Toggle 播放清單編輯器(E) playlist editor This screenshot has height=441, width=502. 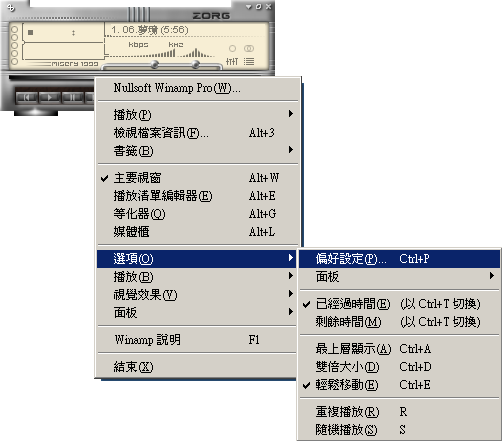click(x=198, y=196)
